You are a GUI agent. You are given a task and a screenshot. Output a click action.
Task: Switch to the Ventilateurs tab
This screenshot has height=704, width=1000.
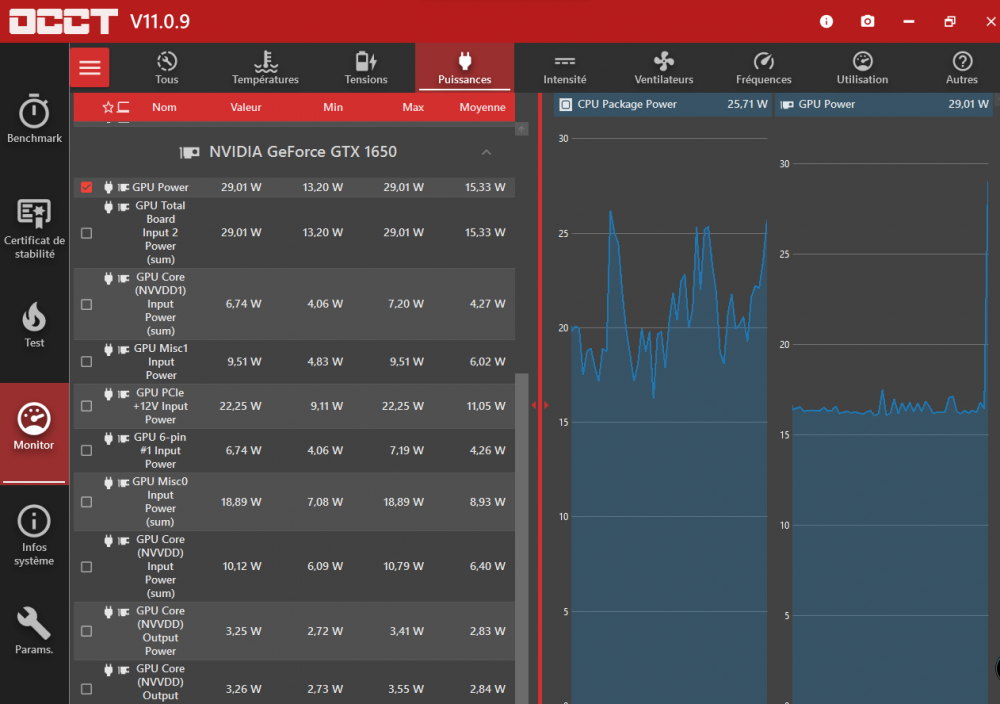663,68
